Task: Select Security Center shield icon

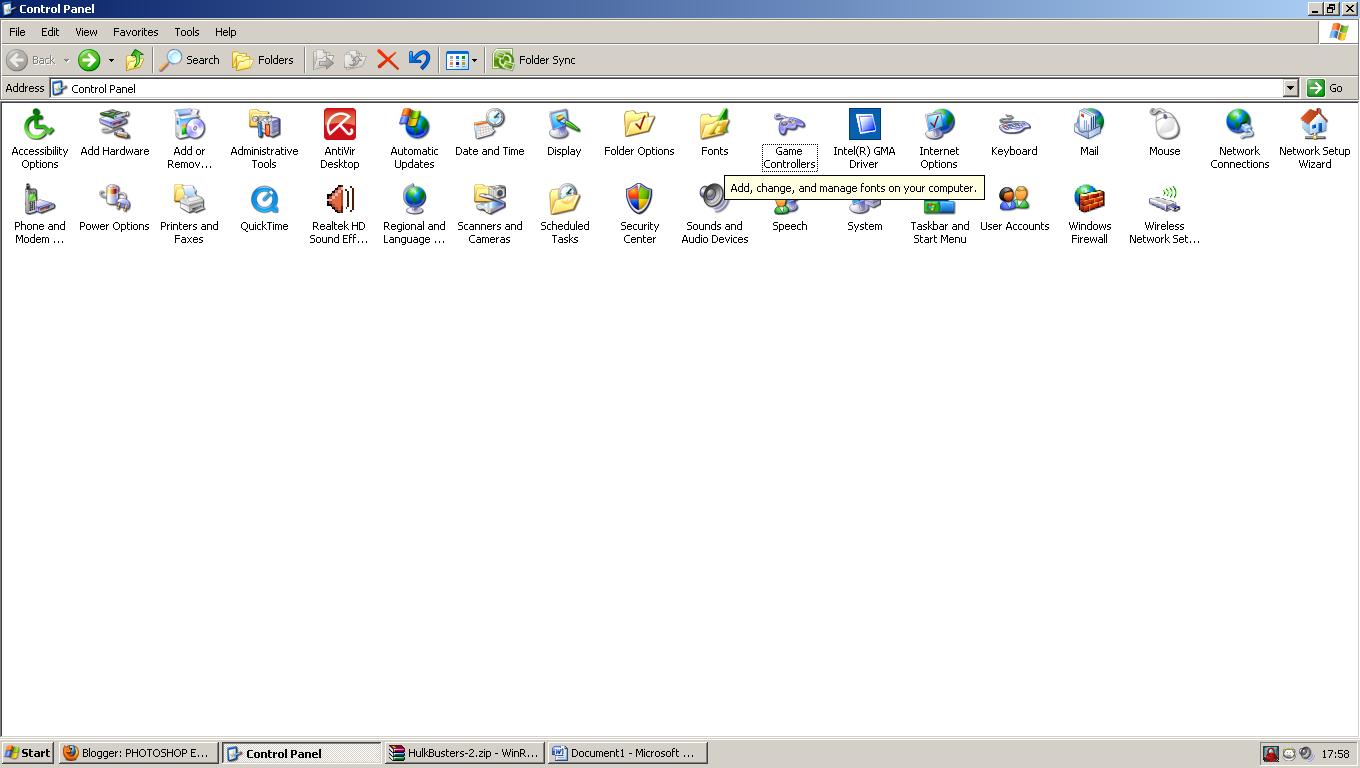Action: [639, 200]
